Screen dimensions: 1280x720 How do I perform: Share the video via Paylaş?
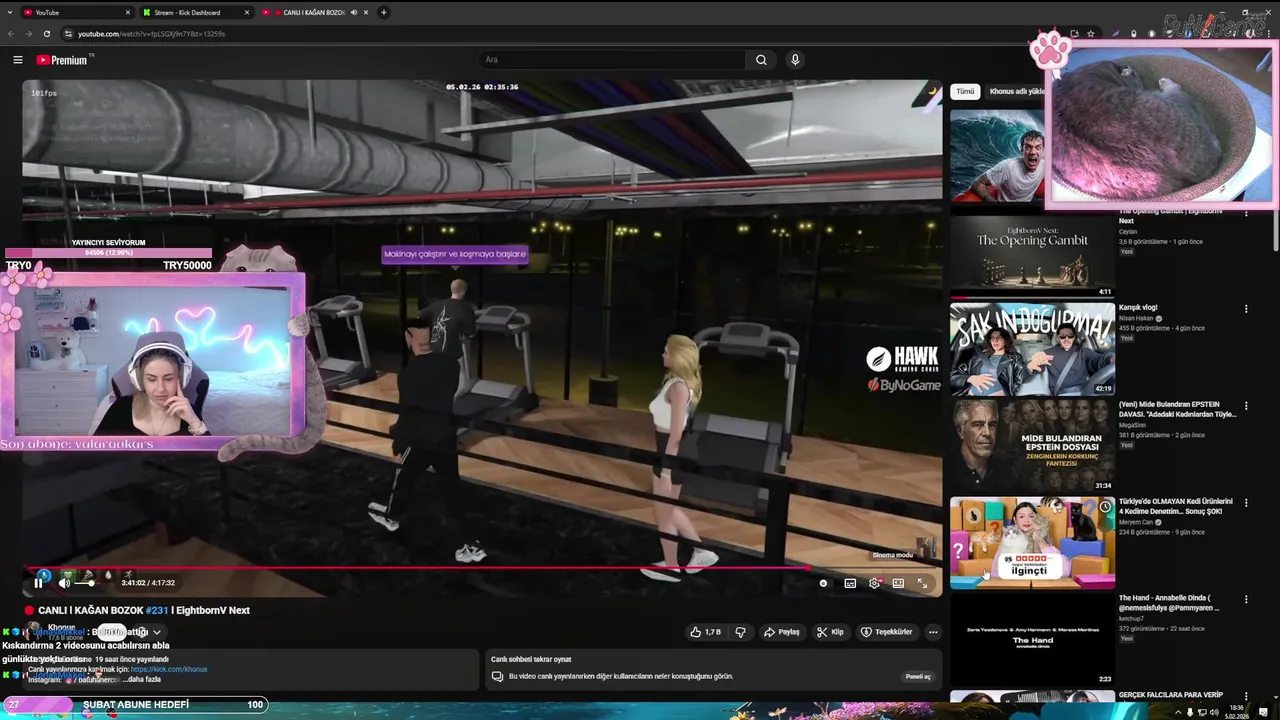click(x=781, y=632)
